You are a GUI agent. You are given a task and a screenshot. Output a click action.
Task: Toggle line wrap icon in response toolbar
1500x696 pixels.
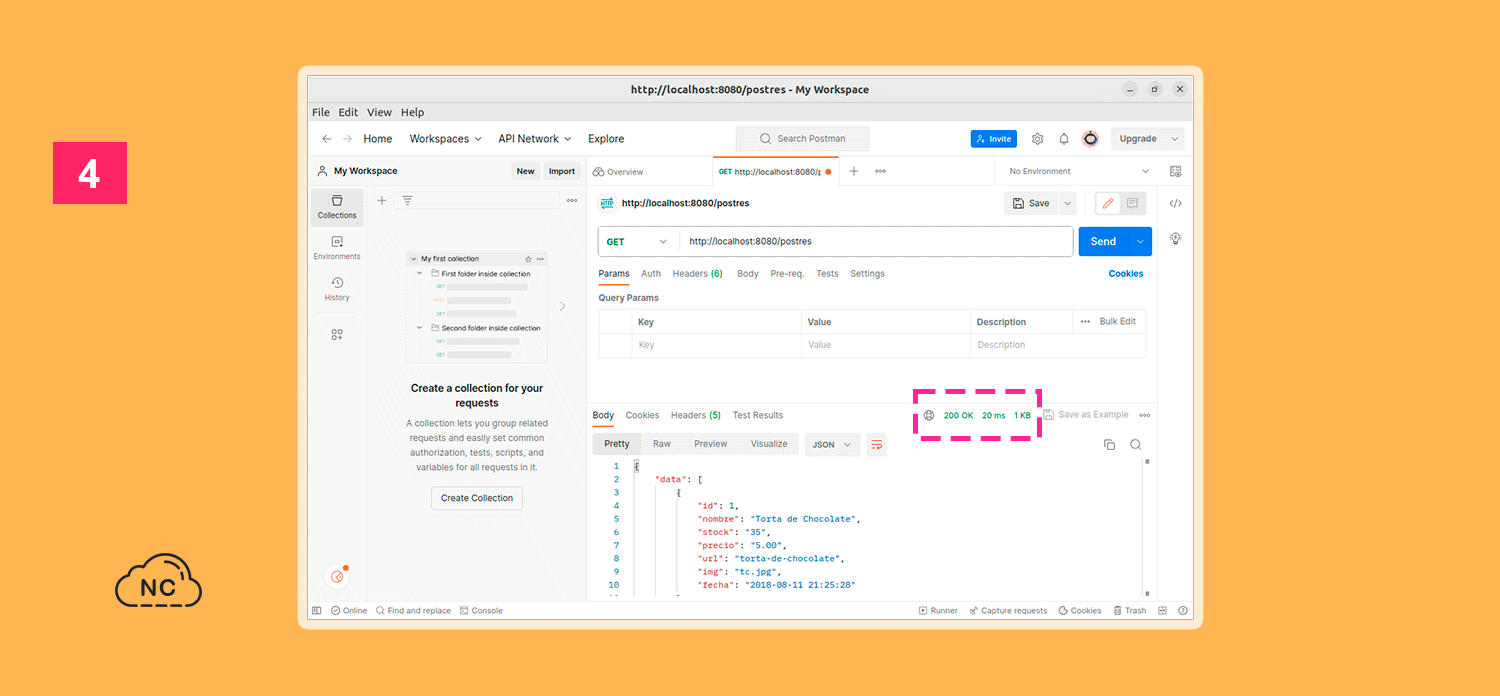tap(876, 444)
